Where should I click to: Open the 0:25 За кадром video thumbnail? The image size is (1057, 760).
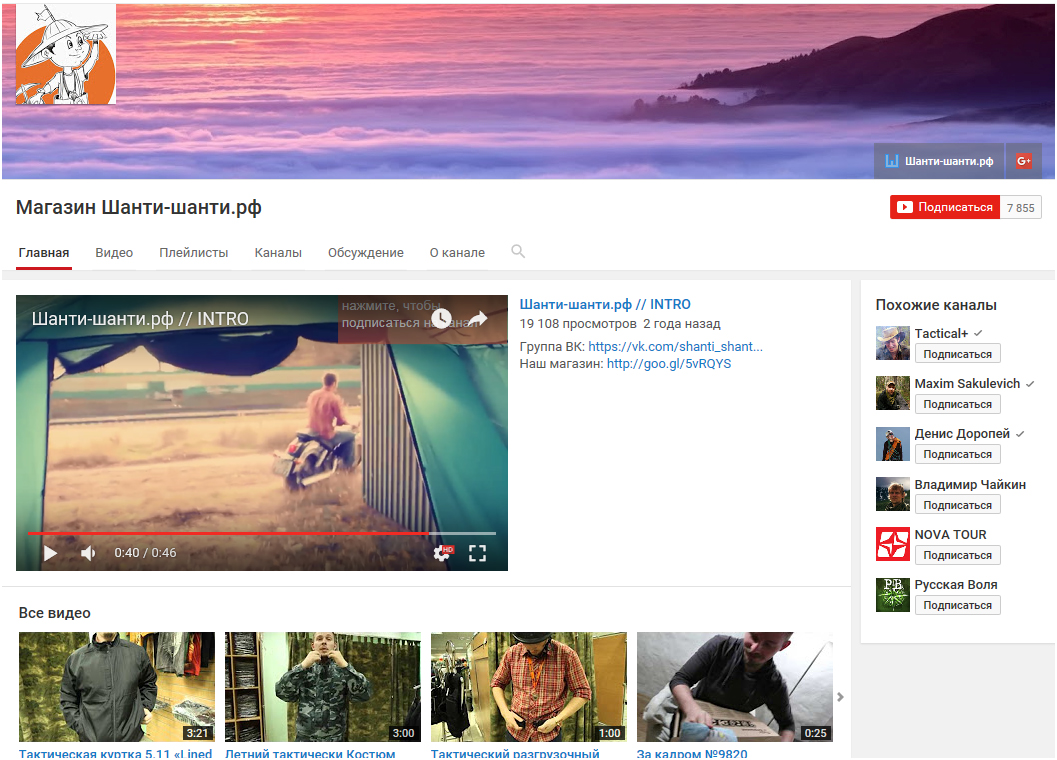[x=735, y=687]
